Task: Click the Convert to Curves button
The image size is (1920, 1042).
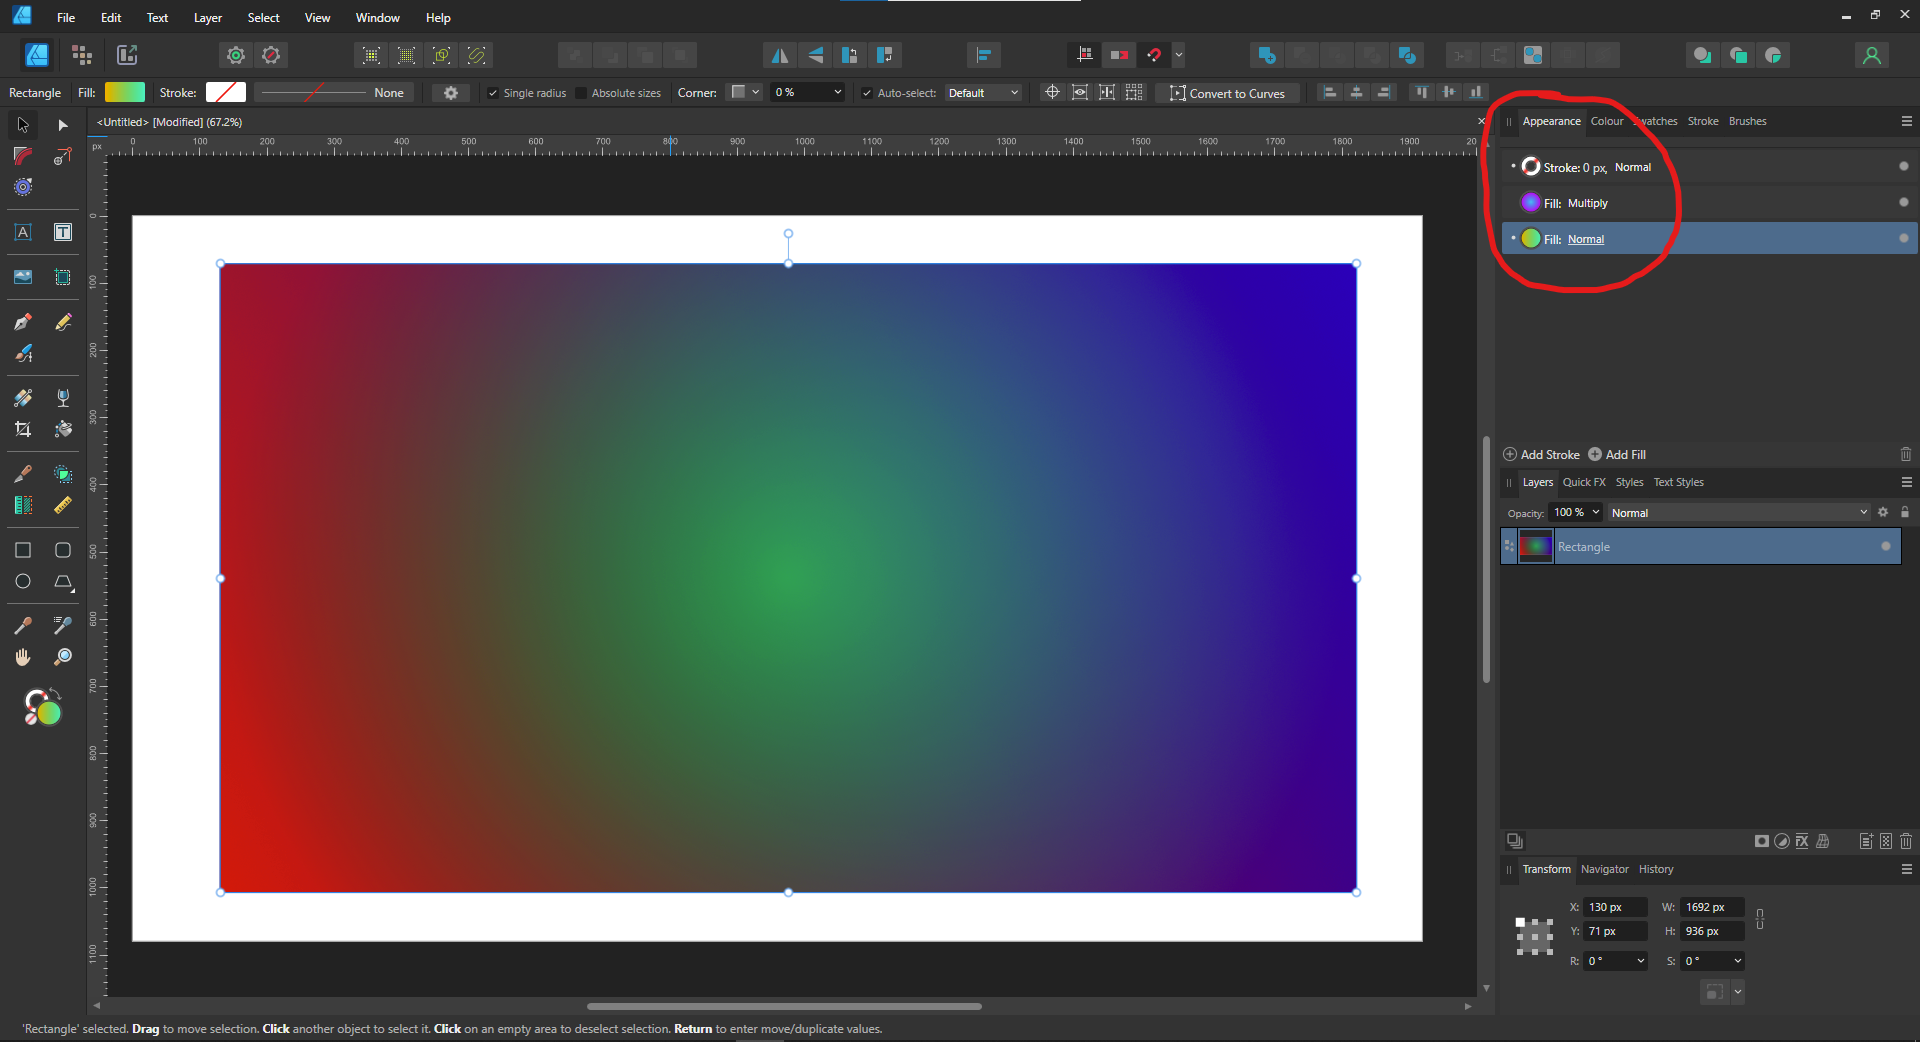Action: tap(1227, 92)
